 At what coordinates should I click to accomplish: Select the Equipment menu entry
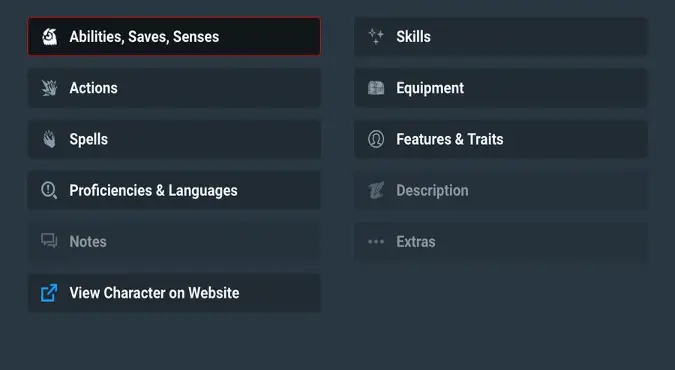click(500, 88)
